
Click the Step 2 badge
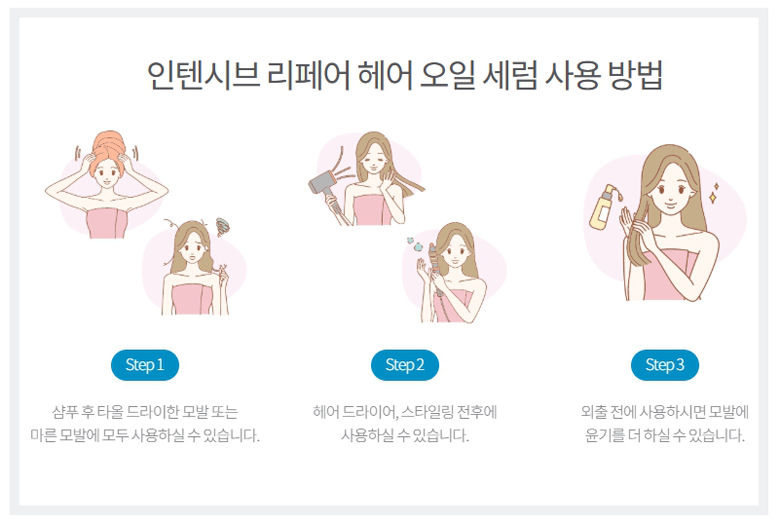pyautogui.click(x=405, y=365)
